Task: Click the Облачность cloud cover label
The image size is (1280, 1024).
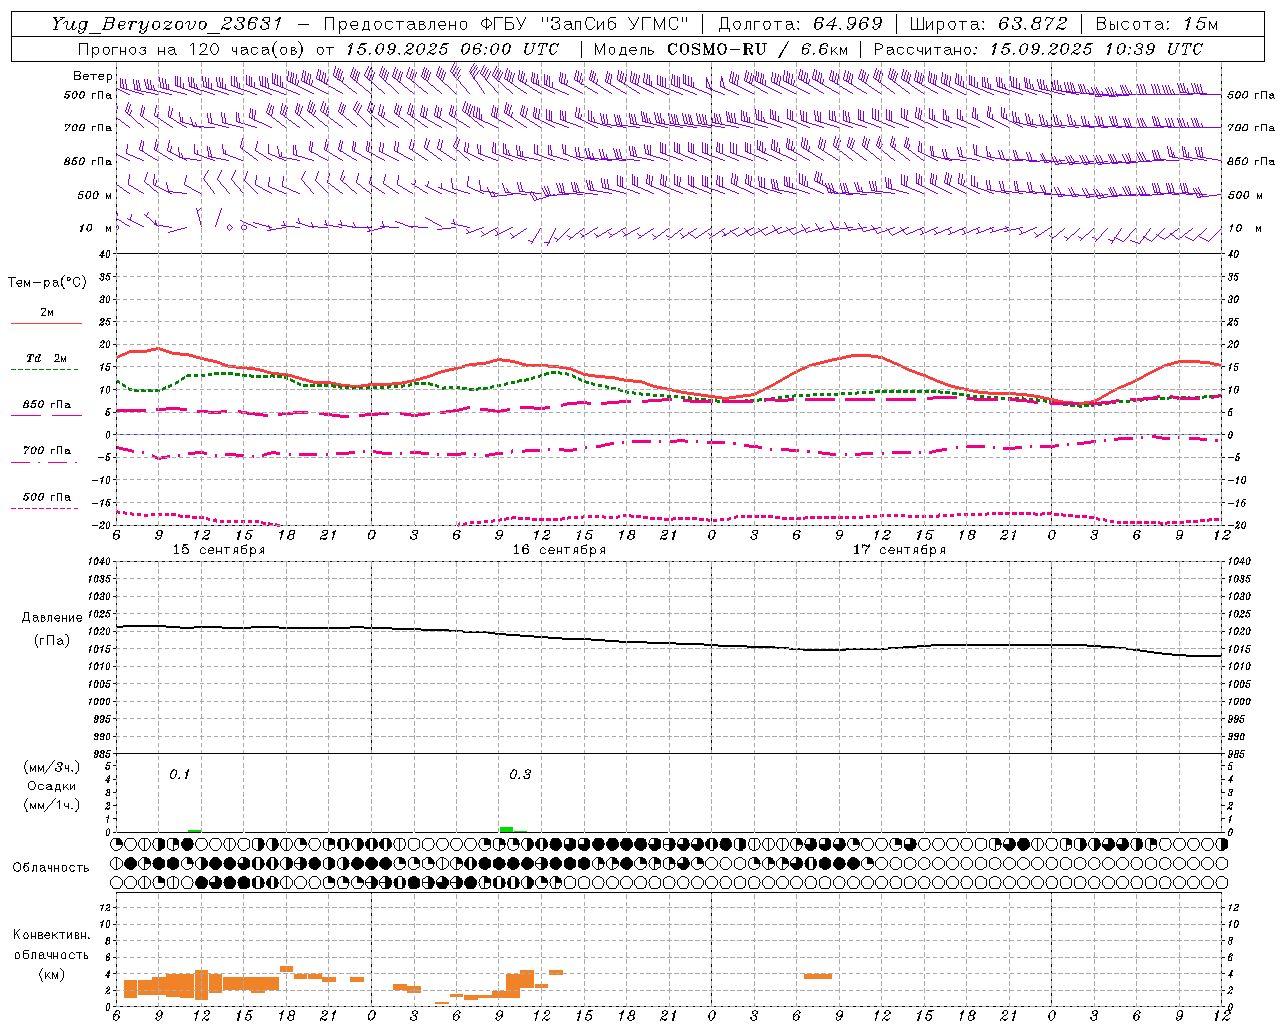Action: coord(51,868)
